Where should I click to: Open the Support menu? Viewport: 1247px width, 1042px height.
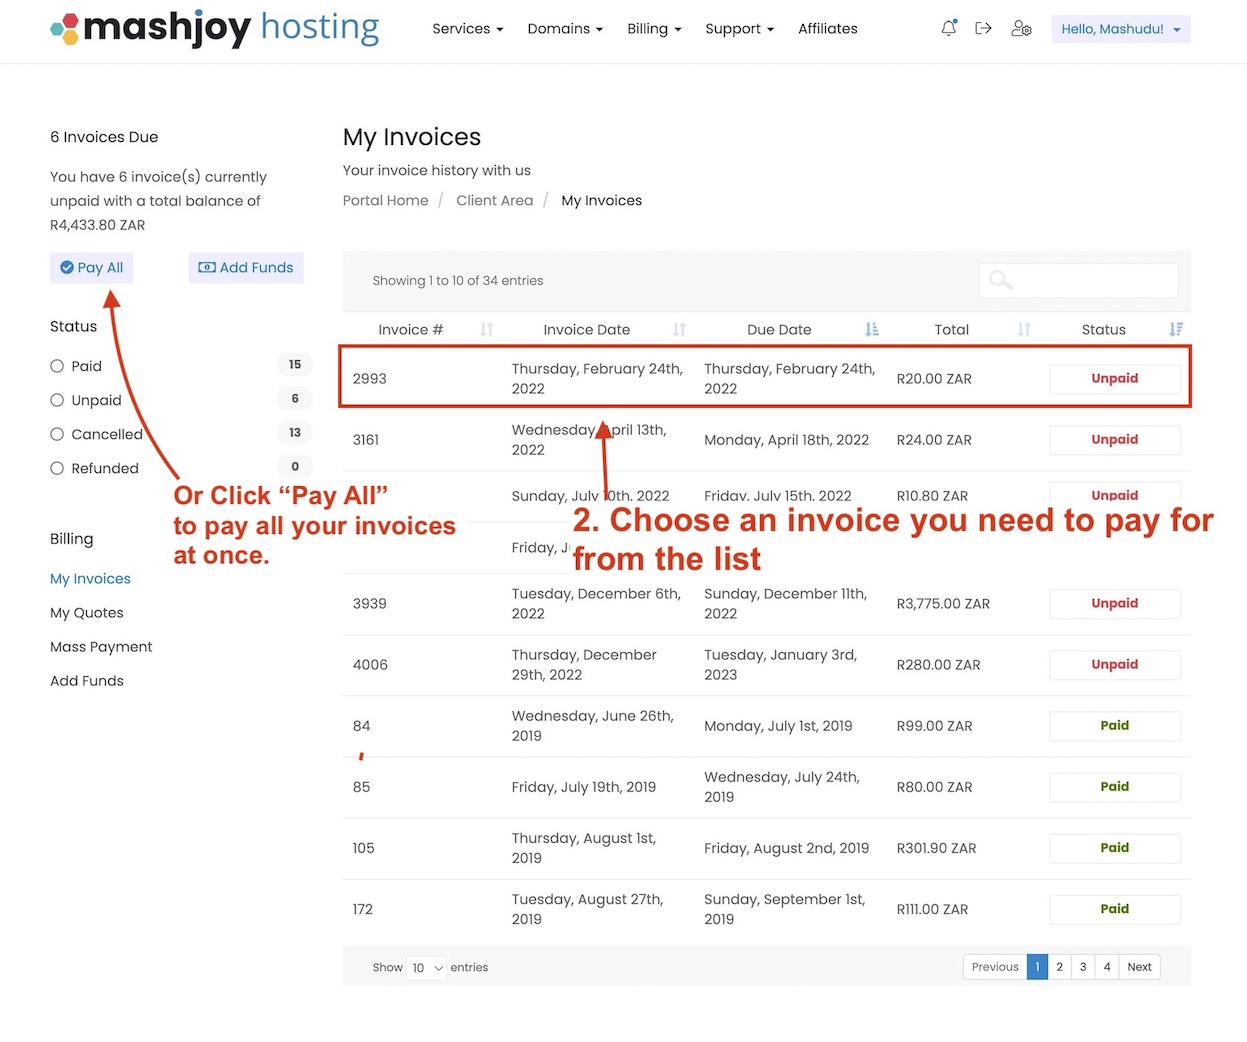(x=739, y=28)
